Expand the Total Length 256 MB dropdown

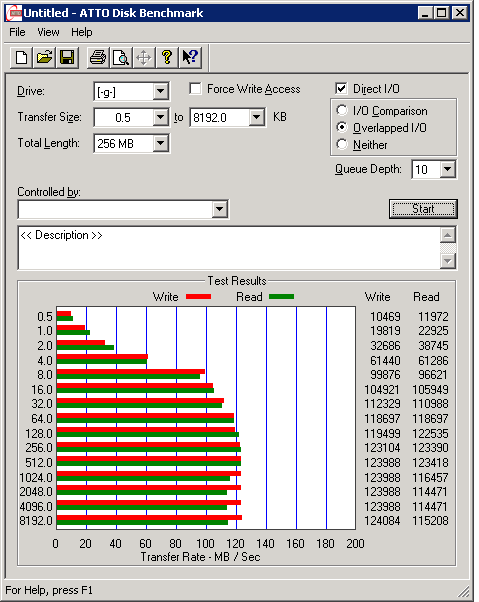click(160, 143)
